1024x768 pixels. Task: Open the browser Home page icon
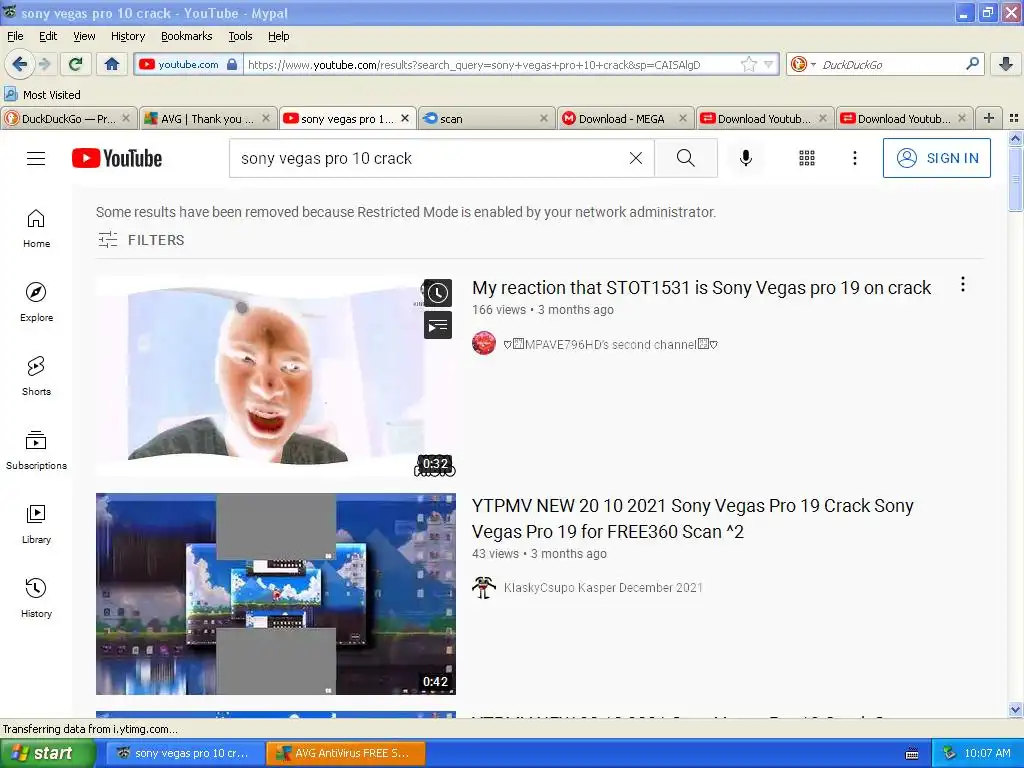pos(112,64)
